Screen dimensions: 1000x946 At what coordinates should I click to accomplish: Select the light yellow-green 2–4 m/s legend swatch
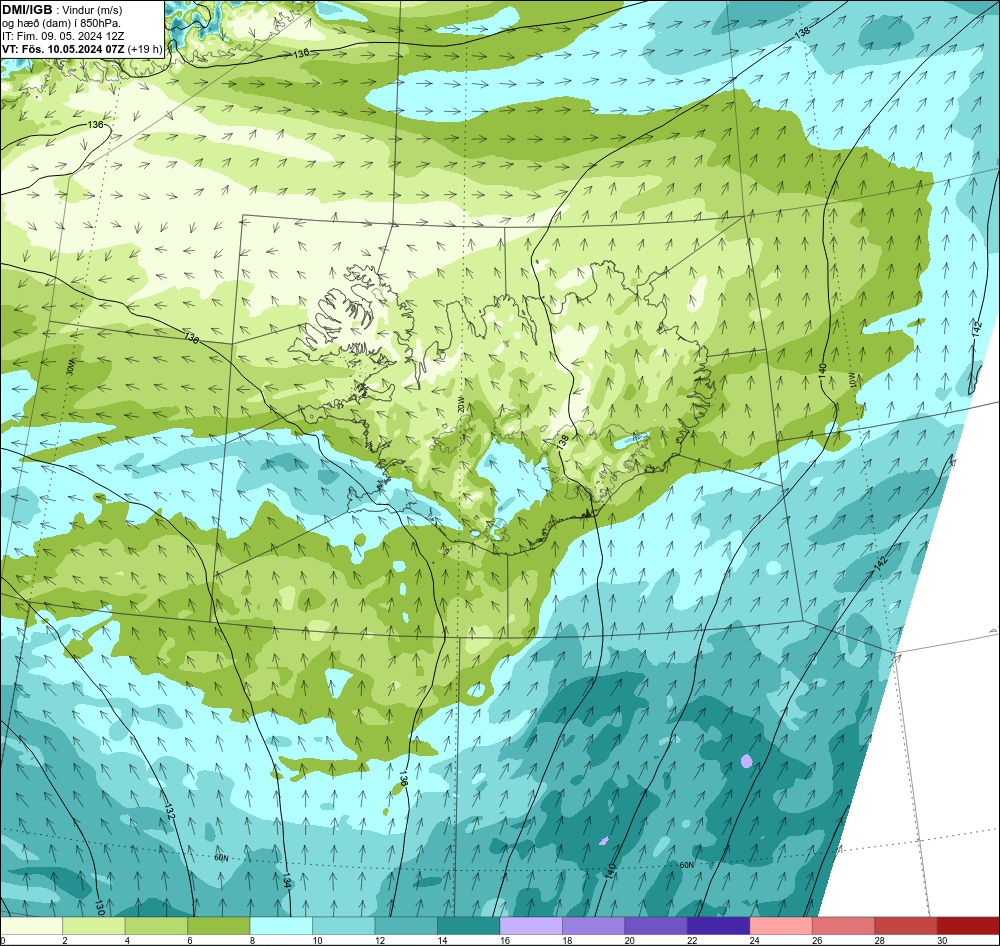tap(94, 926)
